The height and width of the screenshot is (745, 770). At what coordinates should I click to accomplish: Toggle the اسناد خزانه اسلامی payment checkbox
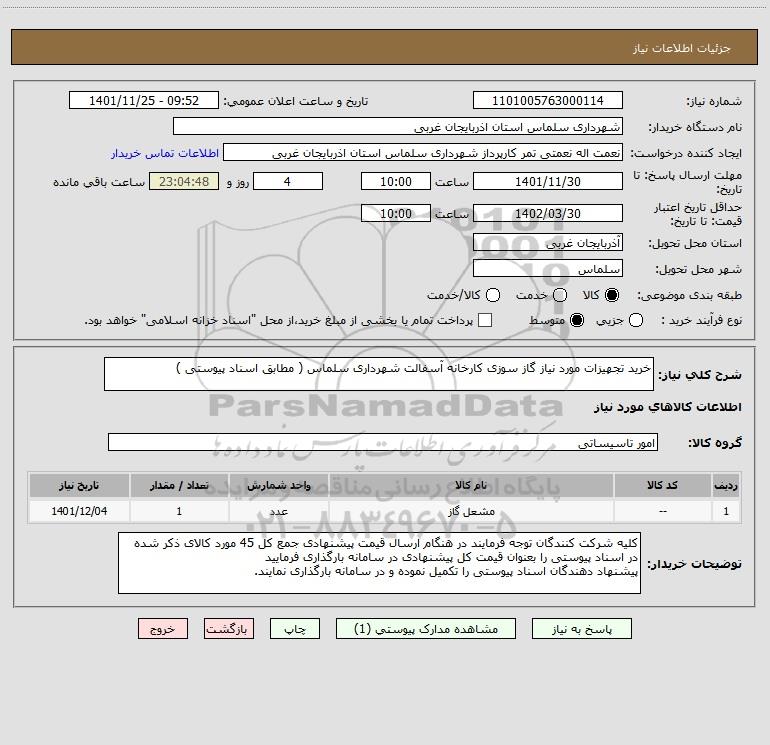coord(485,320)
